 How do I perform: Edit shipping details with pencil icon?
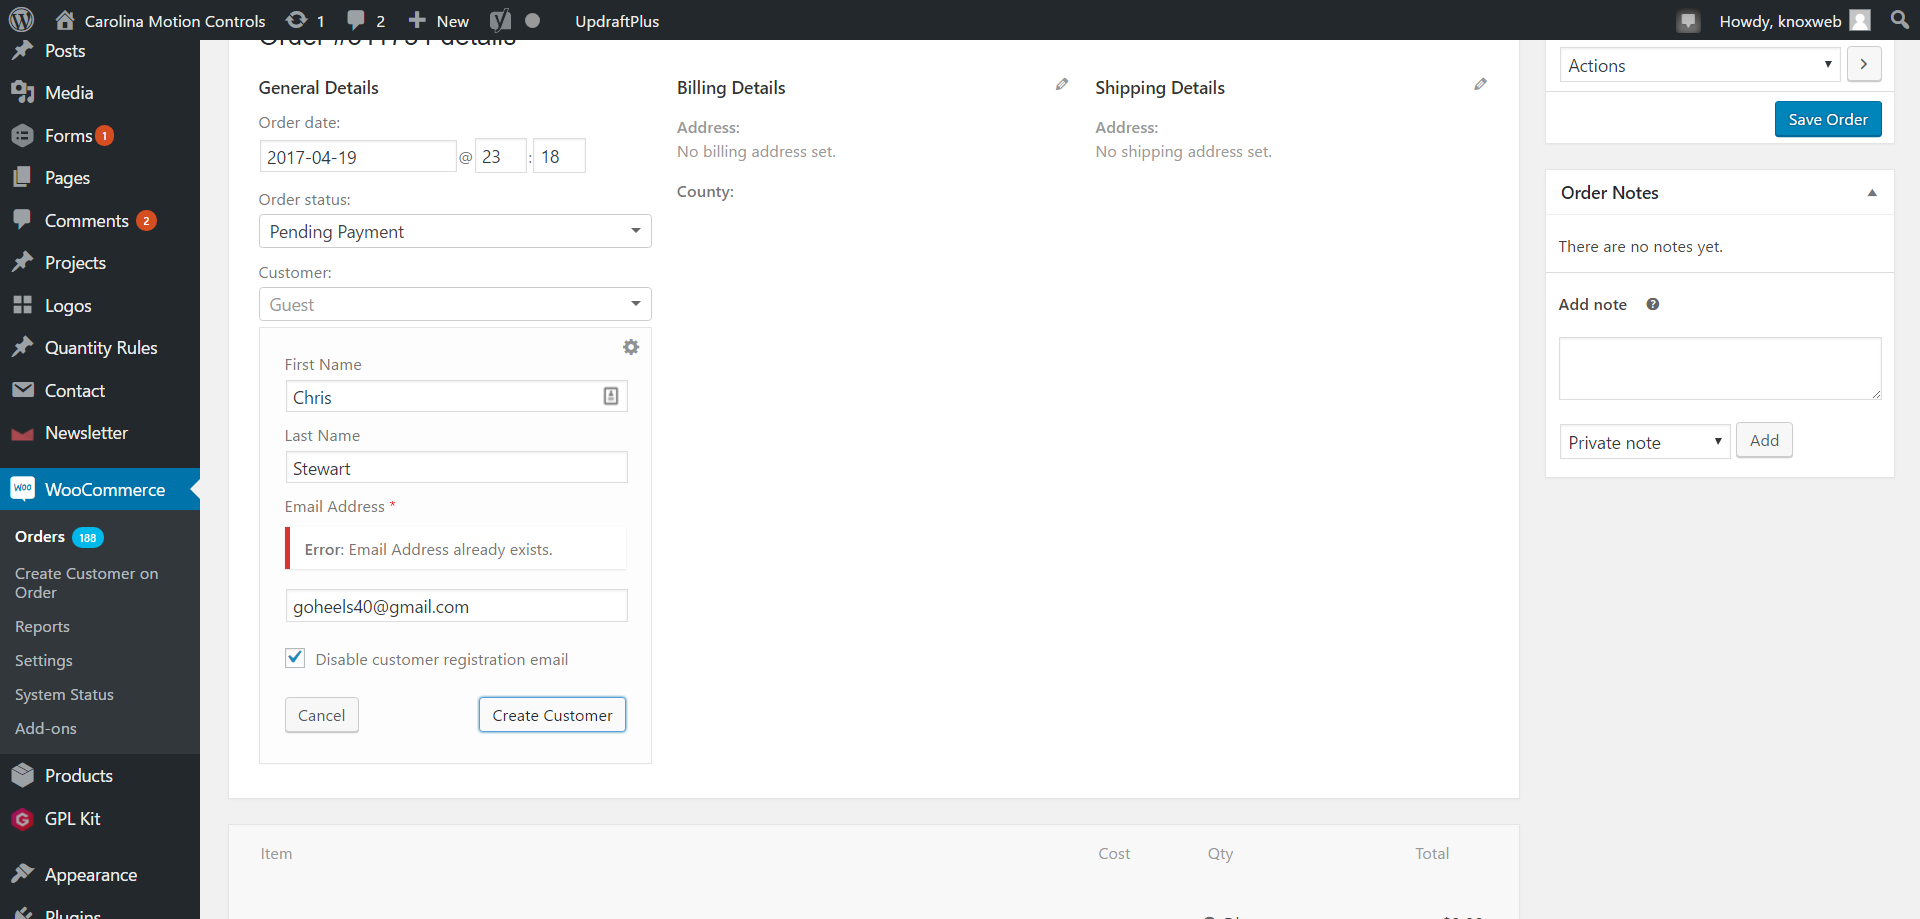click(x=1480, y=85)
